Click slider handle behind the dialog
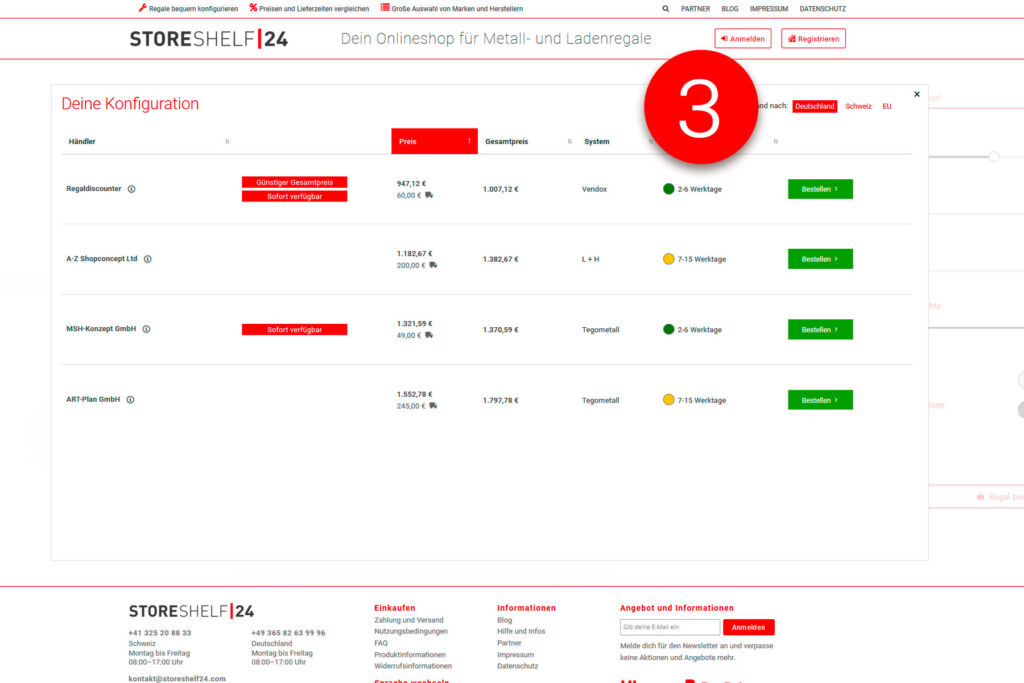This screenshot has width=1024, height=683. click(994, 157)
